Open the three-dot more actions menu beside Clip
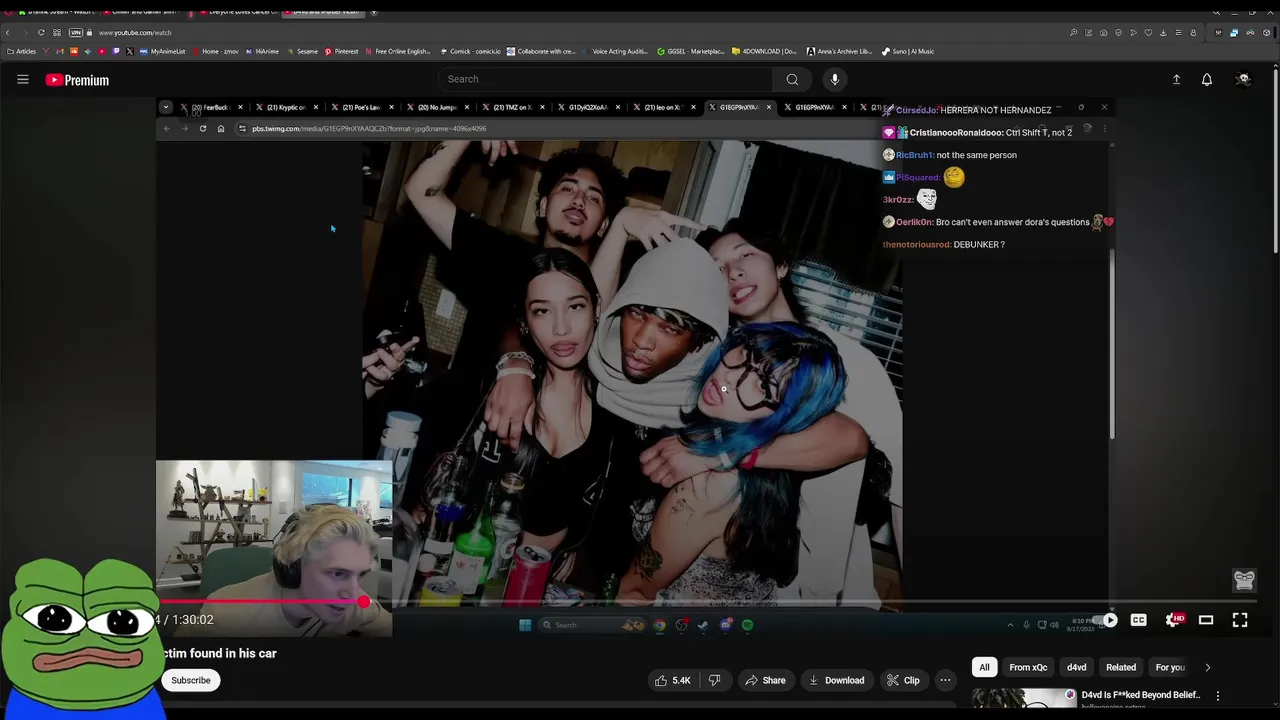This screenshot has width=1280, height=720. (945, 680)
